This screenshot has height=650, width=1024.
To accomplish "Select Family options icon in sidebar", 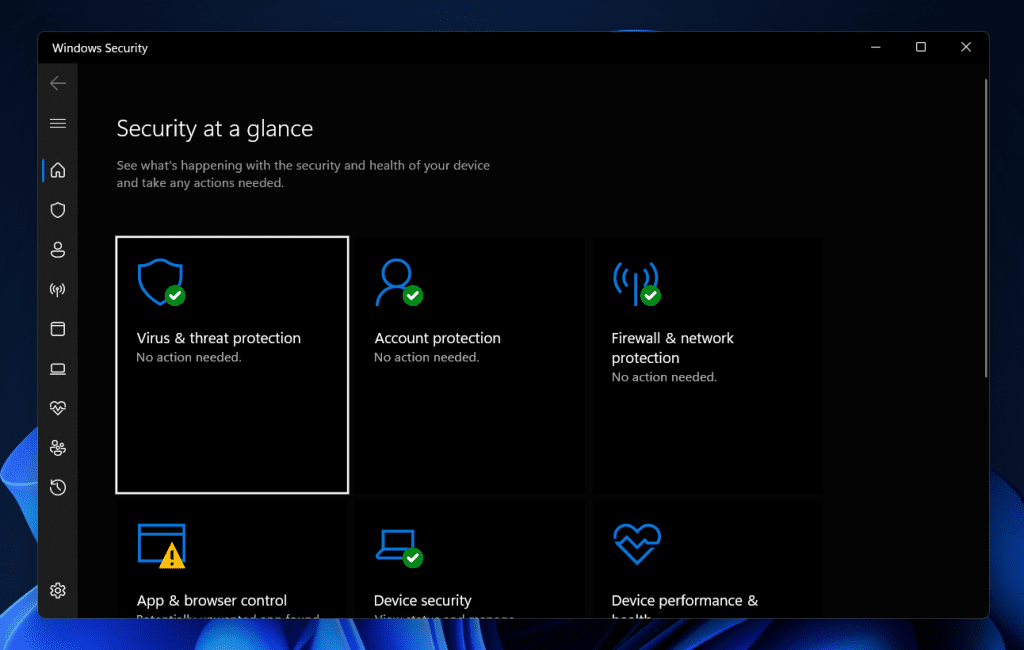I will (58, 448).
